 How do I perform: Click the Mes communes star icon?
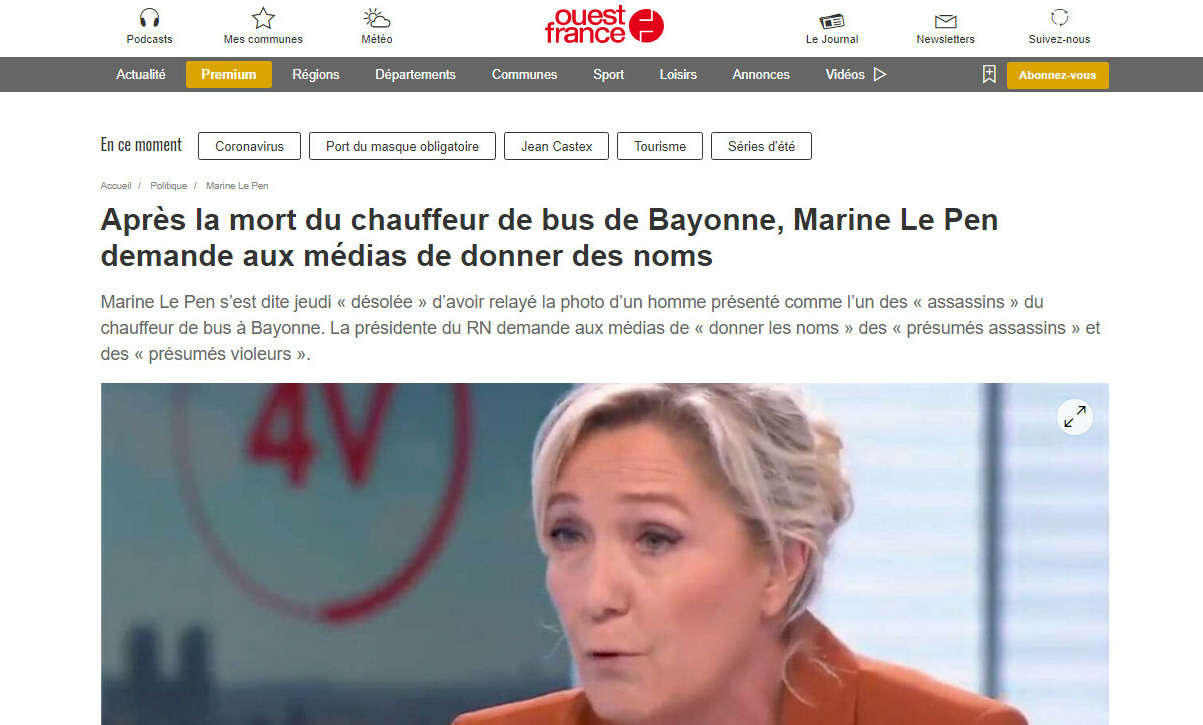[263, 18]
